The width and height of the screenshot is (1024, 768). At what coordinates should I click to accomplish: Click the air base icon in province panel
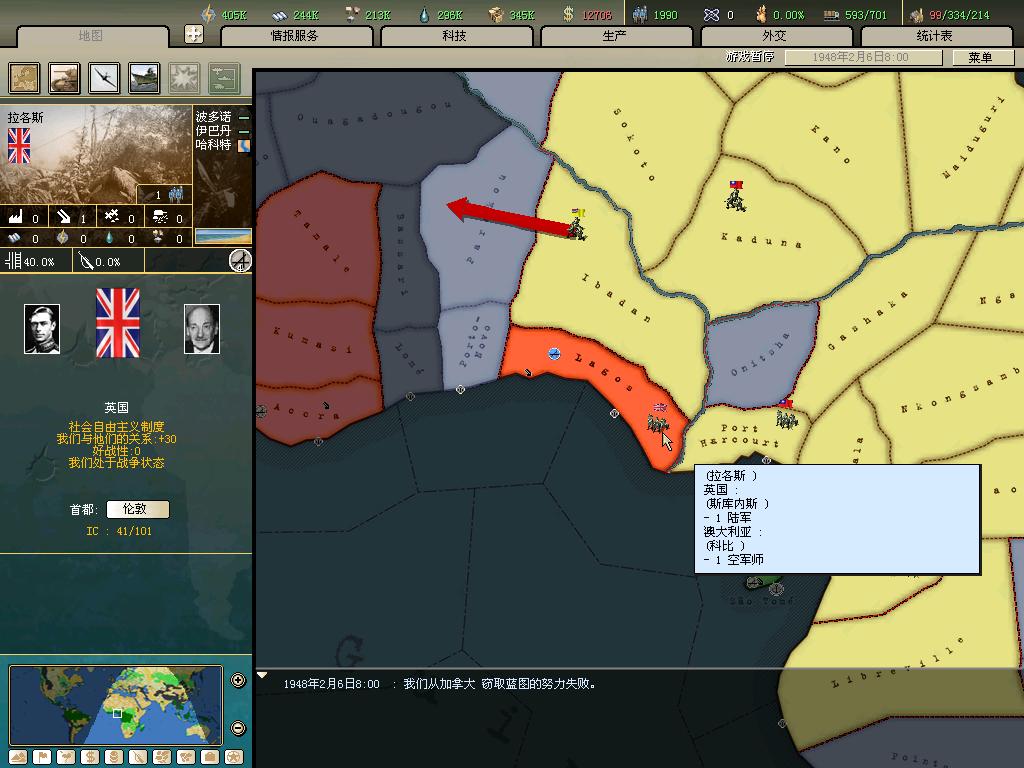coord(112,217)
